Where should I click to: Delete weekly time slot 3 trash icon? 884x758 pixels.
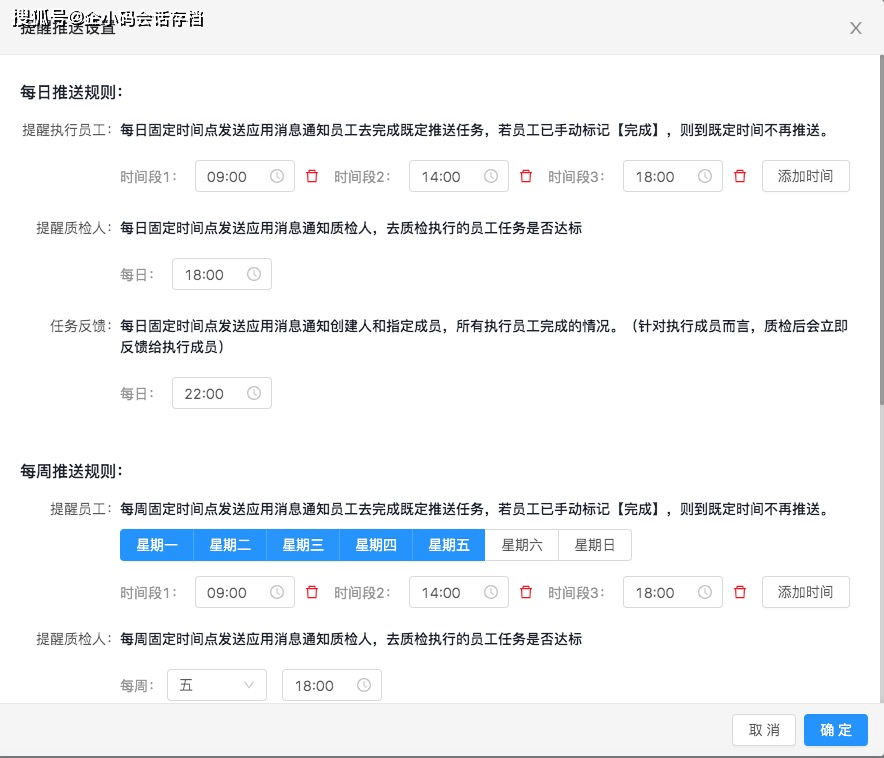740,592
